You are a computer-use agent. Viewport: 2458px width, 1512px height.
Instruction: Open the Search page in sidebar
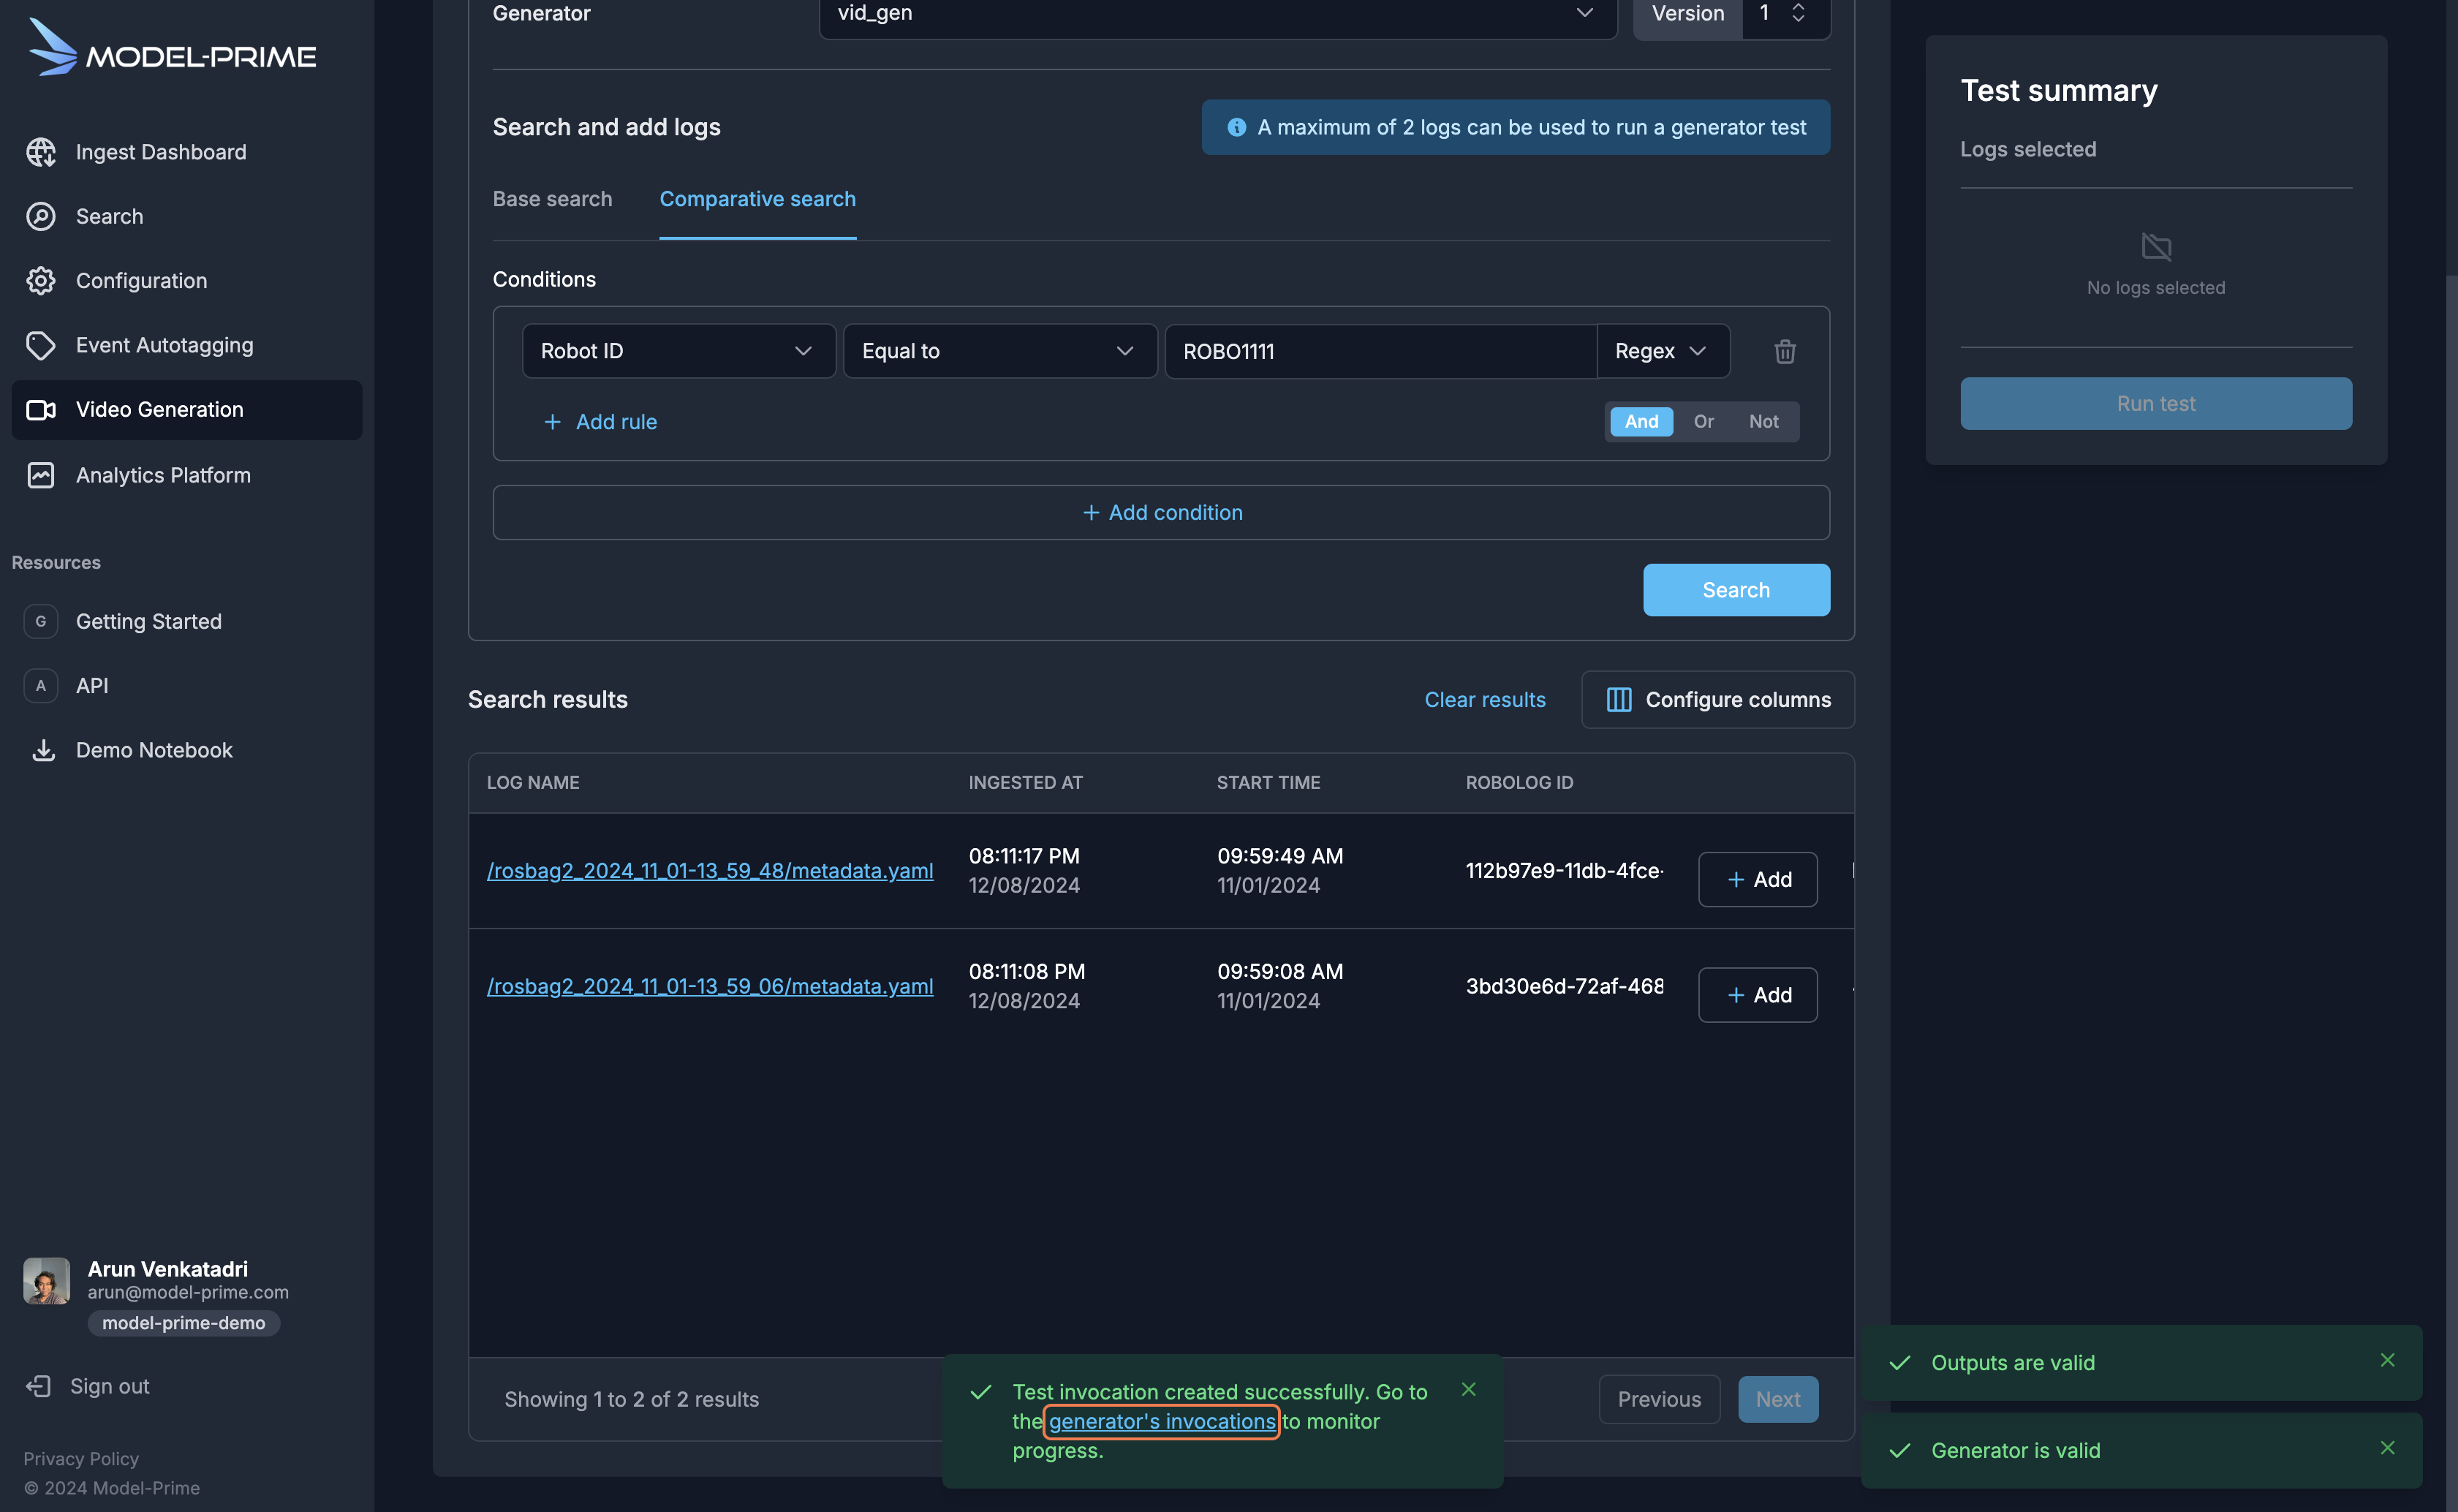[x=187, y=216]
